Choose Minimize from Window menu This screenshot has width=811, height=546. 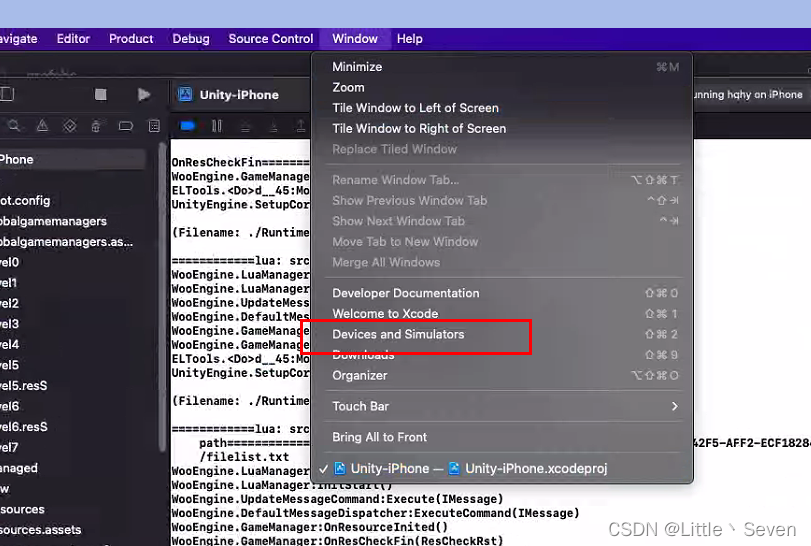click(x=502, y=67)
